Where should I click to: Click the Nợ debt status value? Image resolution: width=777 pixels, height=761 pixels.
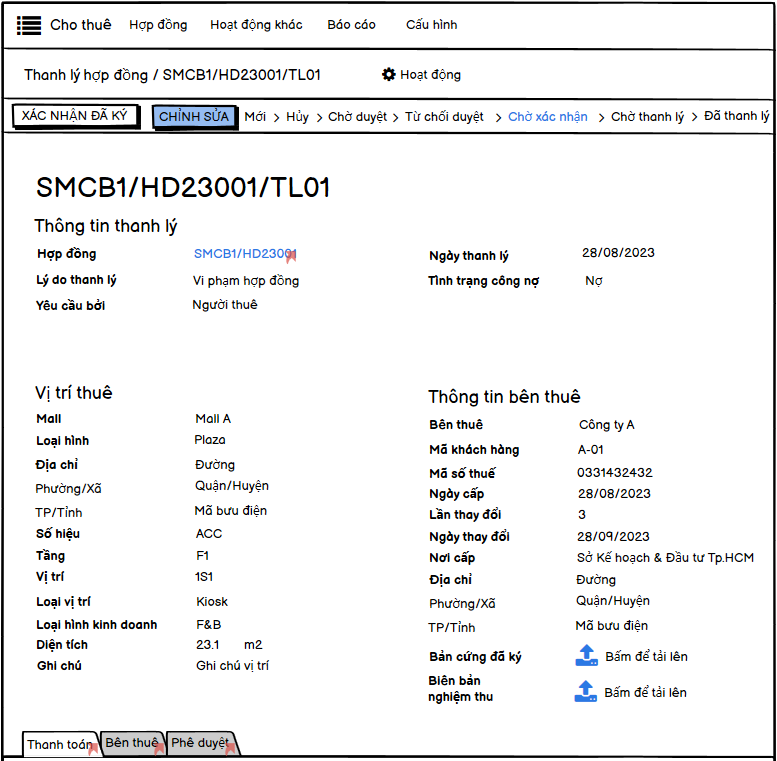(594, 281)
